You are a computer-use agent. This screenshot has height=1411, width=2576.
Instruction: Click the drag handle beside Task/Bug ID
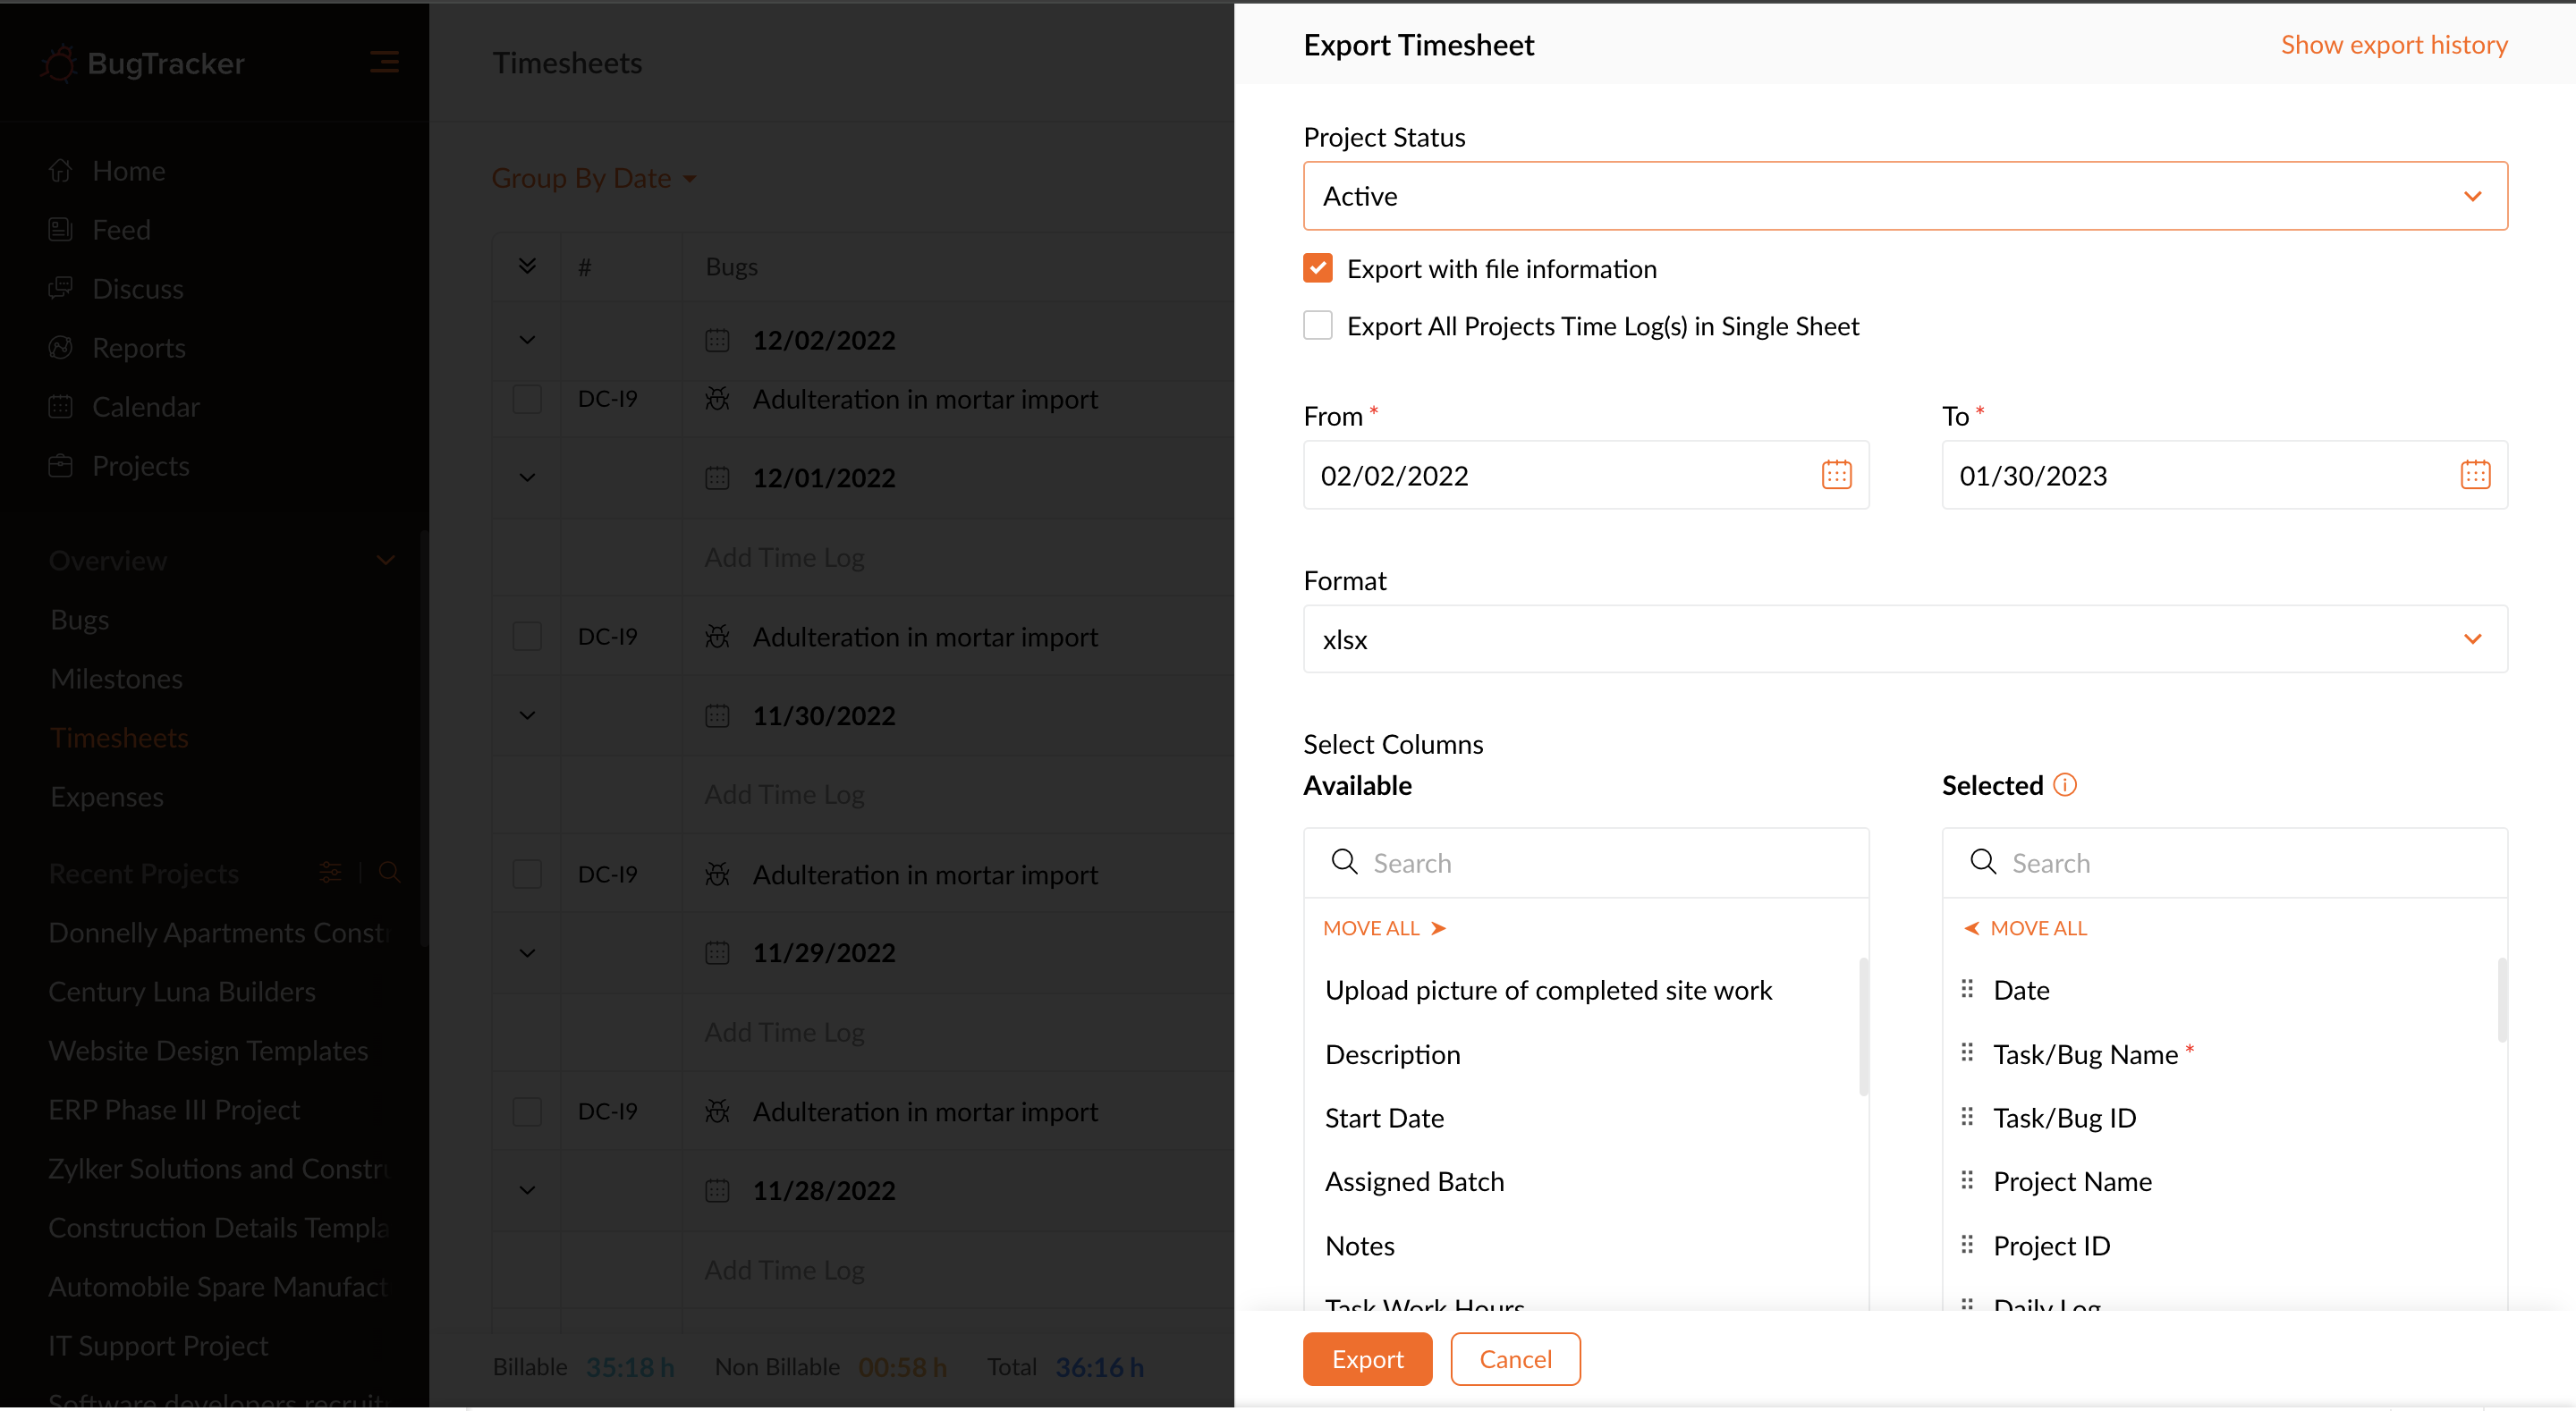click(1967, 1116)
